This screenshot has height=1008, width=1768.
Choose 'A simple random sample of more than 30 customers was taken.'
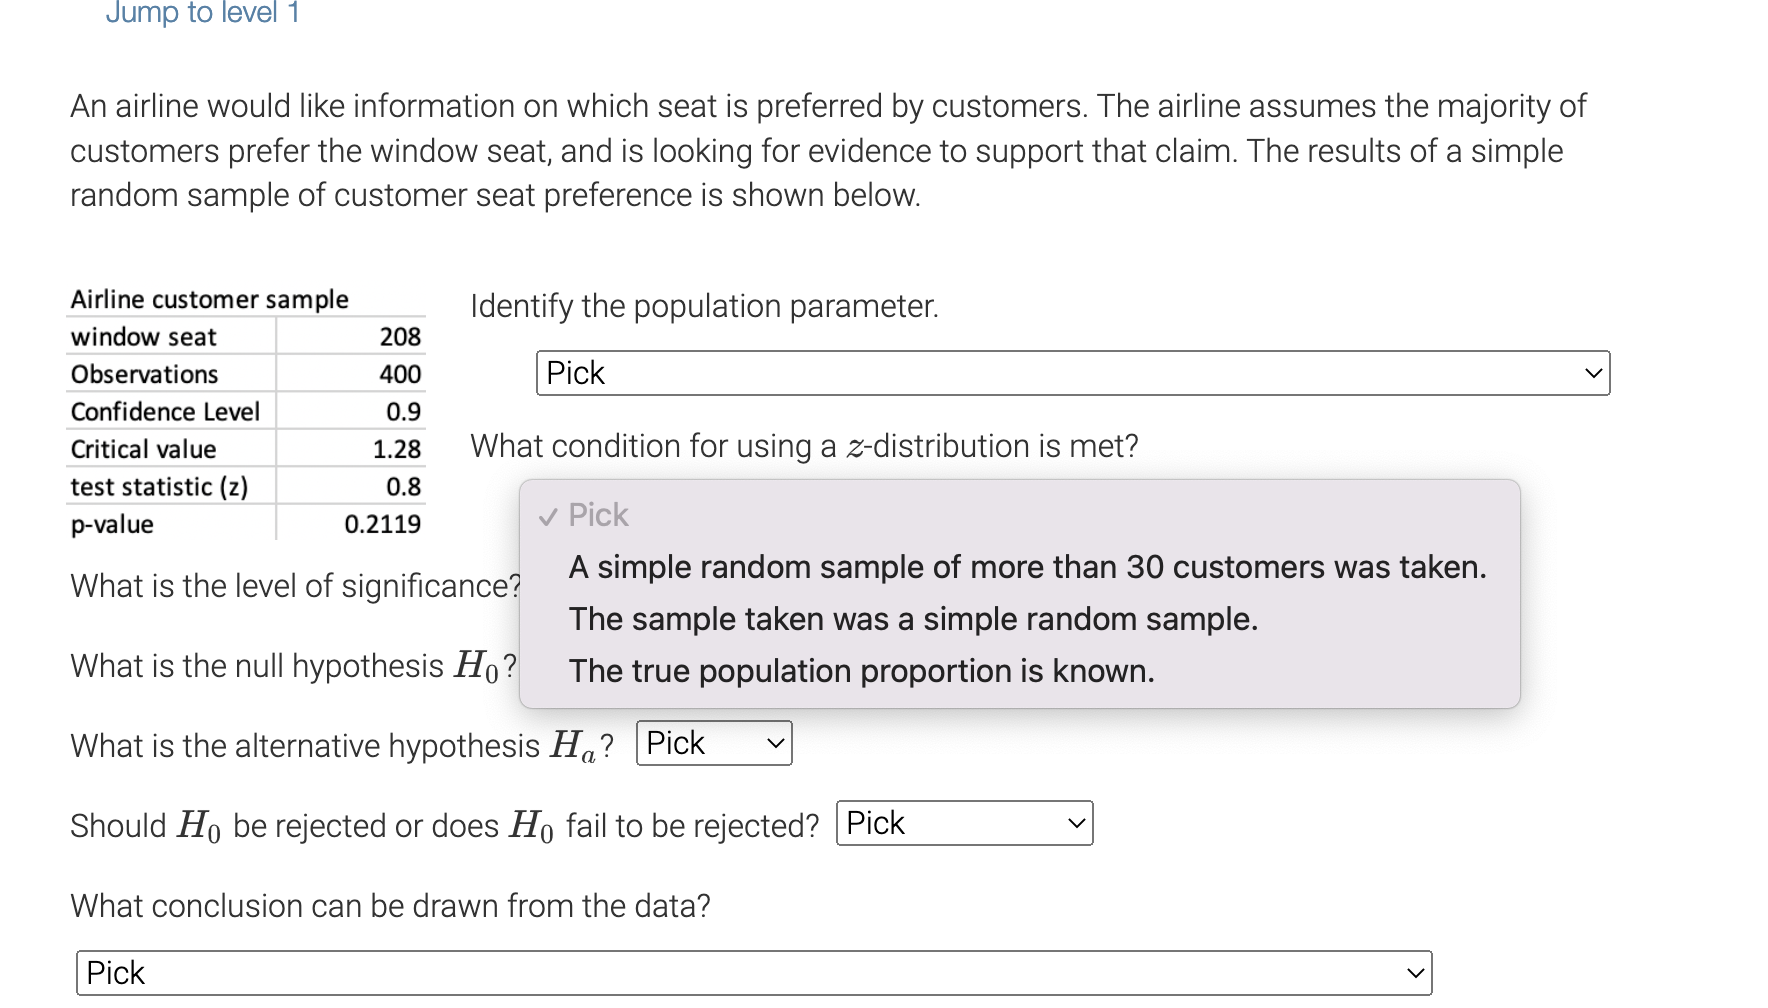(1027, 567)
